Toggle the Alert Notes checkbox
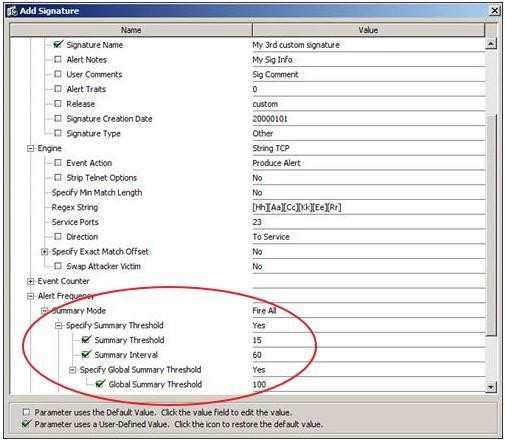The height and width of the screenshot is (440, 506). pyautogui.click(x=58, y=59)
